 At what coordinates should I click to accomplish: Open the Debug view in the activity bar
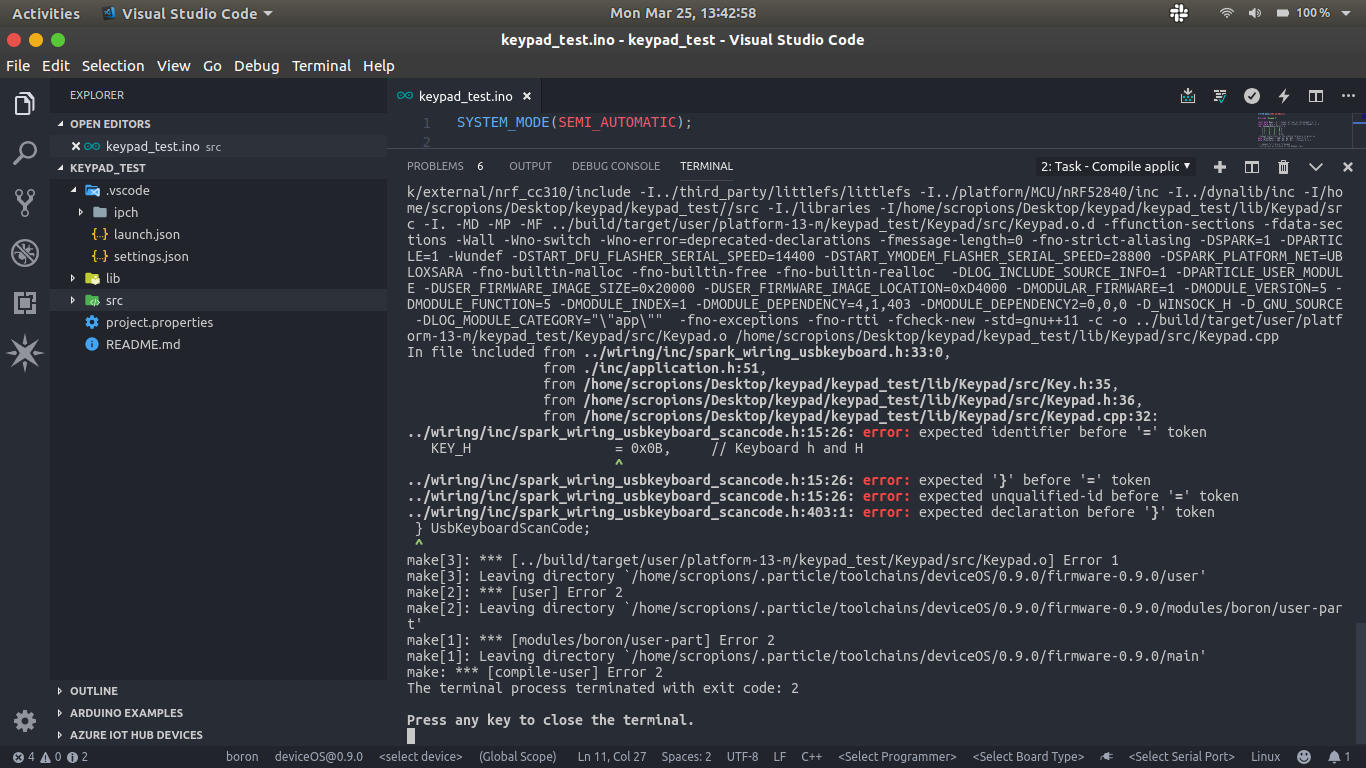[25, 253]
